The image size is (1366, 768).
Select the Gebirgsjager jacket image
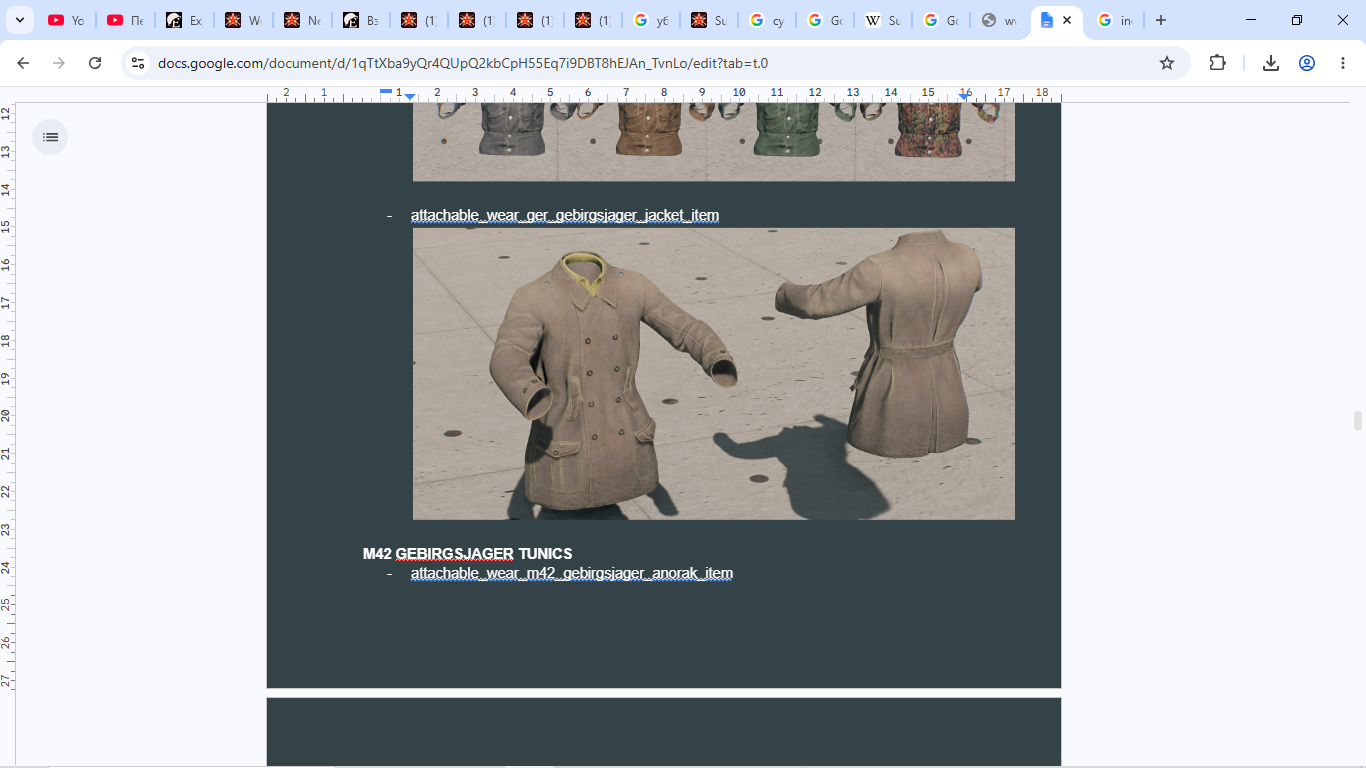click(714, 374)
